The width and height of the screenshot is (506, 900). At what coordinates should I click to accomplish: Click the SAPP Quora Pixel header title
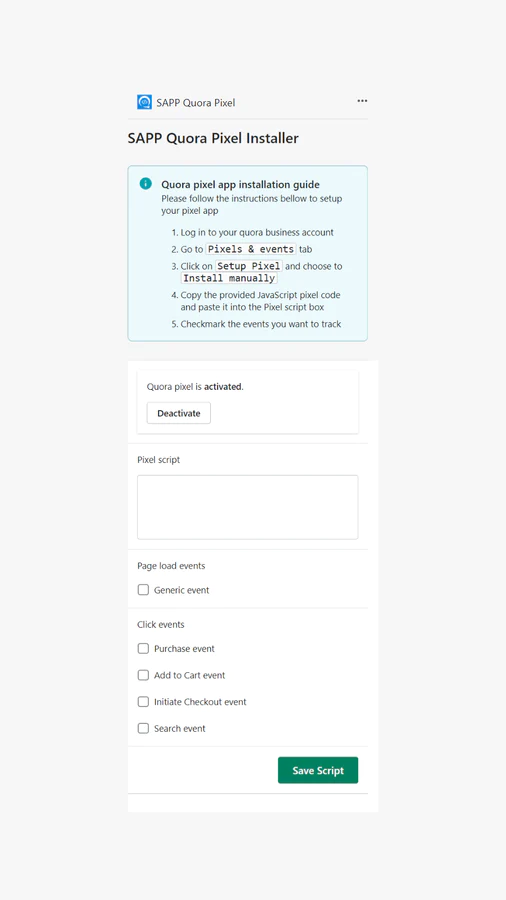pyautogui.click(x=196, y=103)
